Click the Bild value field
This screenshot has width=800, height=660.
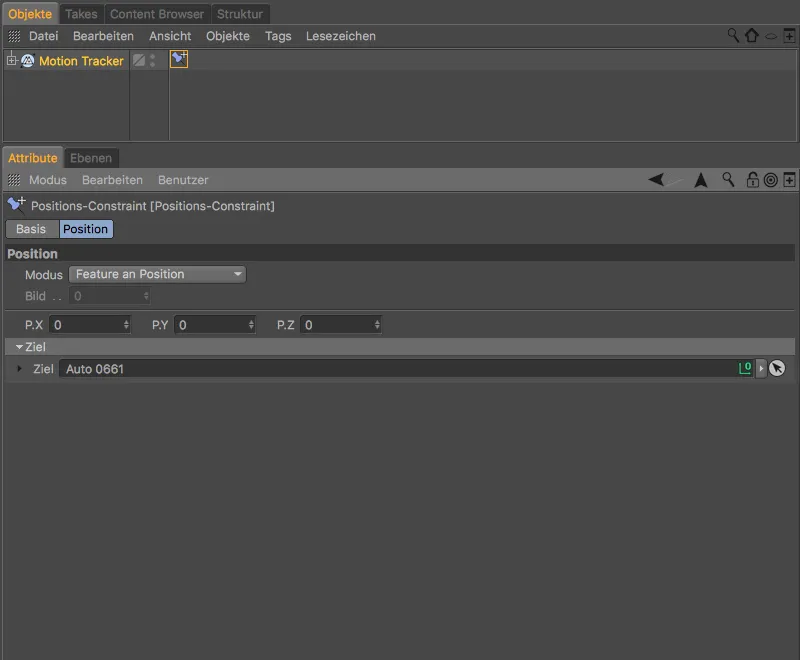point(110,296)
